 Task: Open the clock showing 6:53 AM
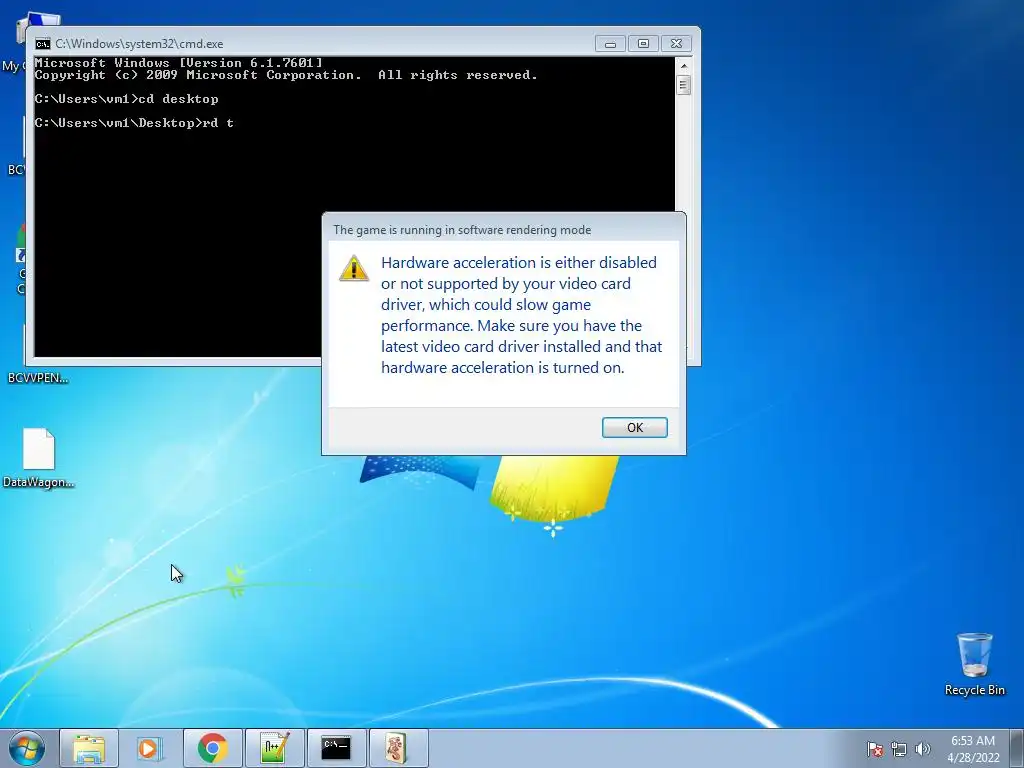click(x=973, y=749)
